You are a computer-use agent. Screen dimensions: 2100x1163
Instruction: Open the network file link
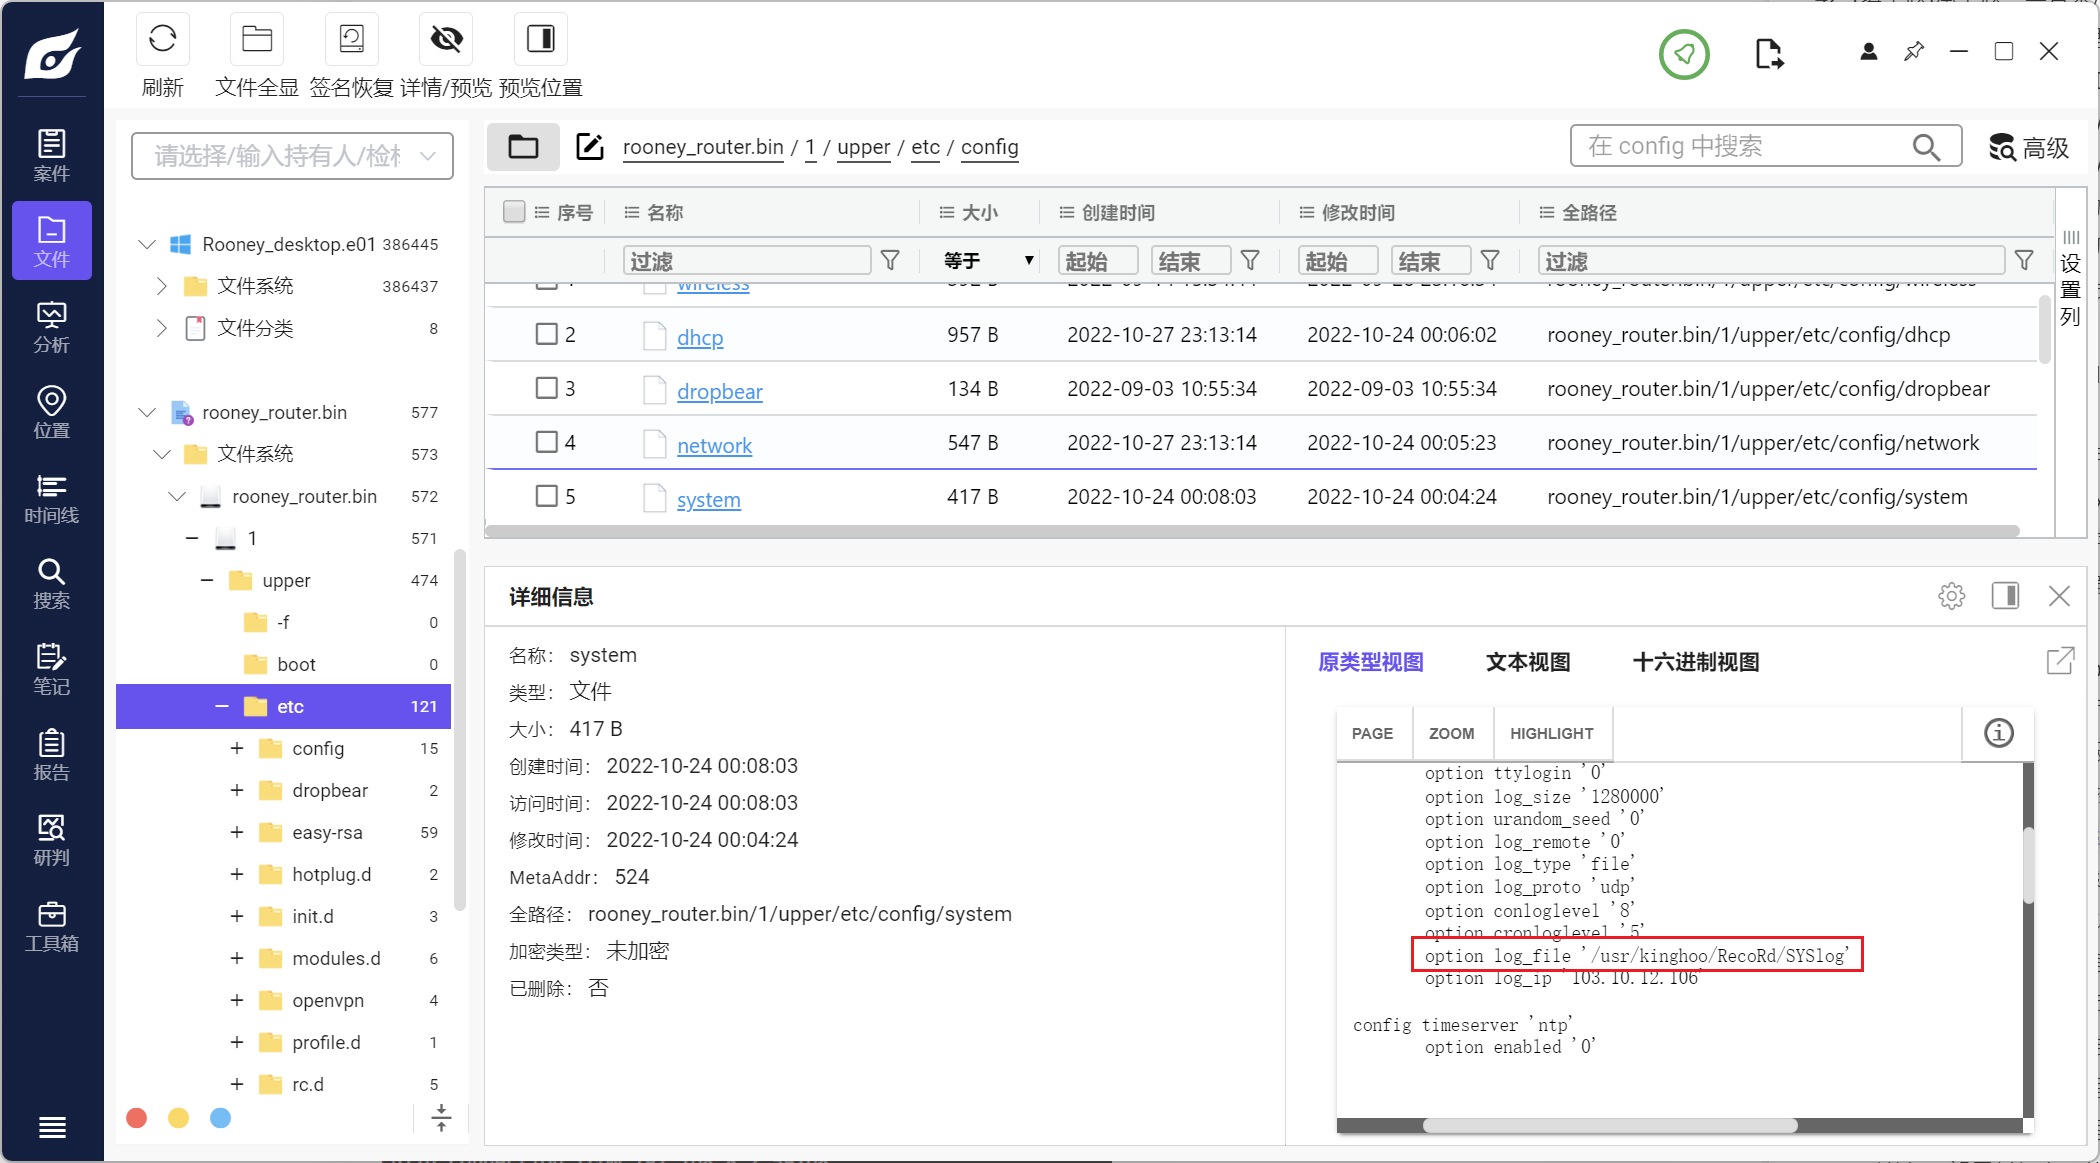point(714,445)
